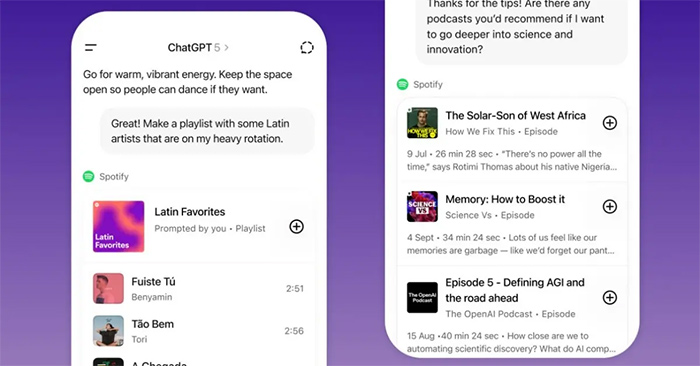Click the Spotify logo above the podcast list
This screenshot has width=700, height=366.
[x=402, y=84]
